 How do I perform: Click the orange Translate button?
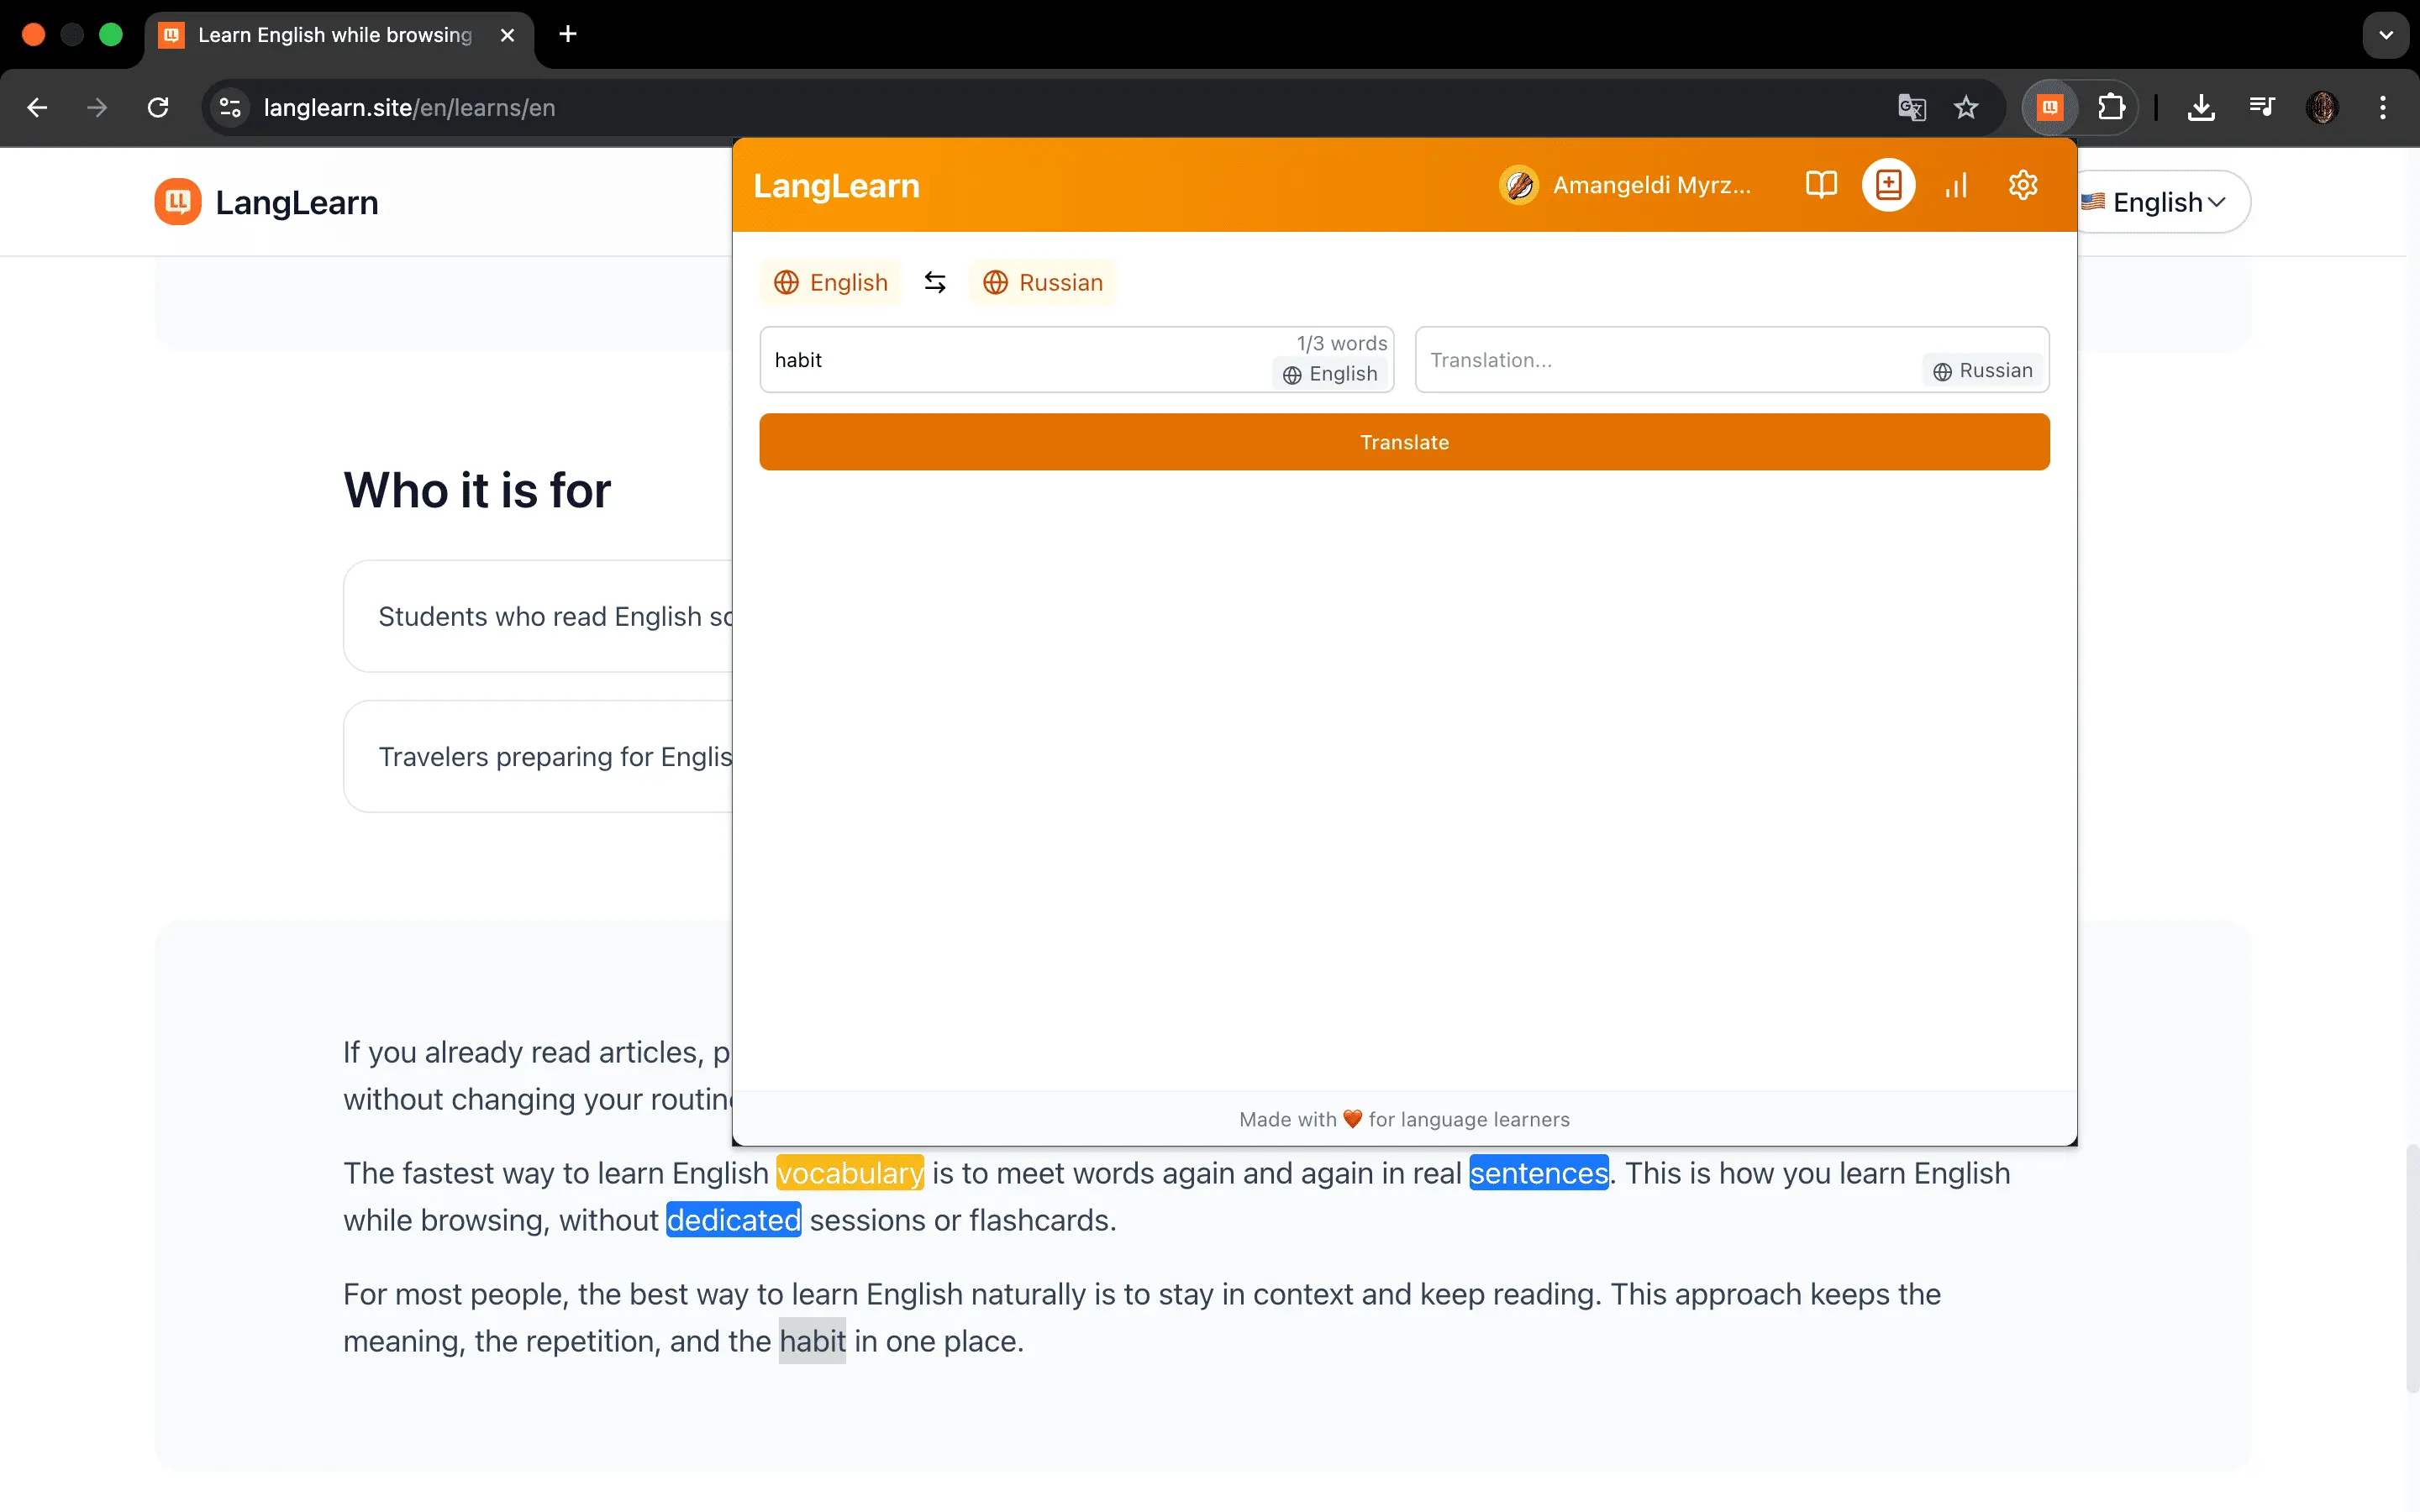coord(1404,442)
